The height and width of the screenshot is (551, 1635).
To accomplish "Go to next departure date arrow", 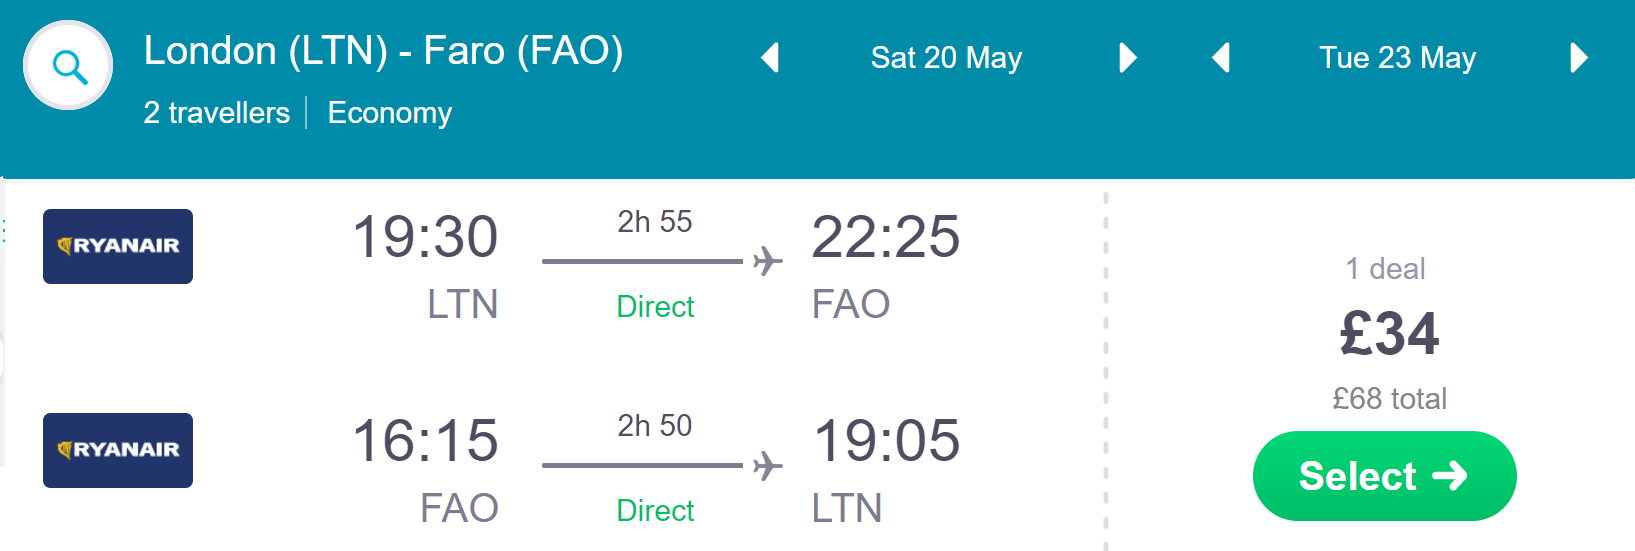I will point(1128,58).
